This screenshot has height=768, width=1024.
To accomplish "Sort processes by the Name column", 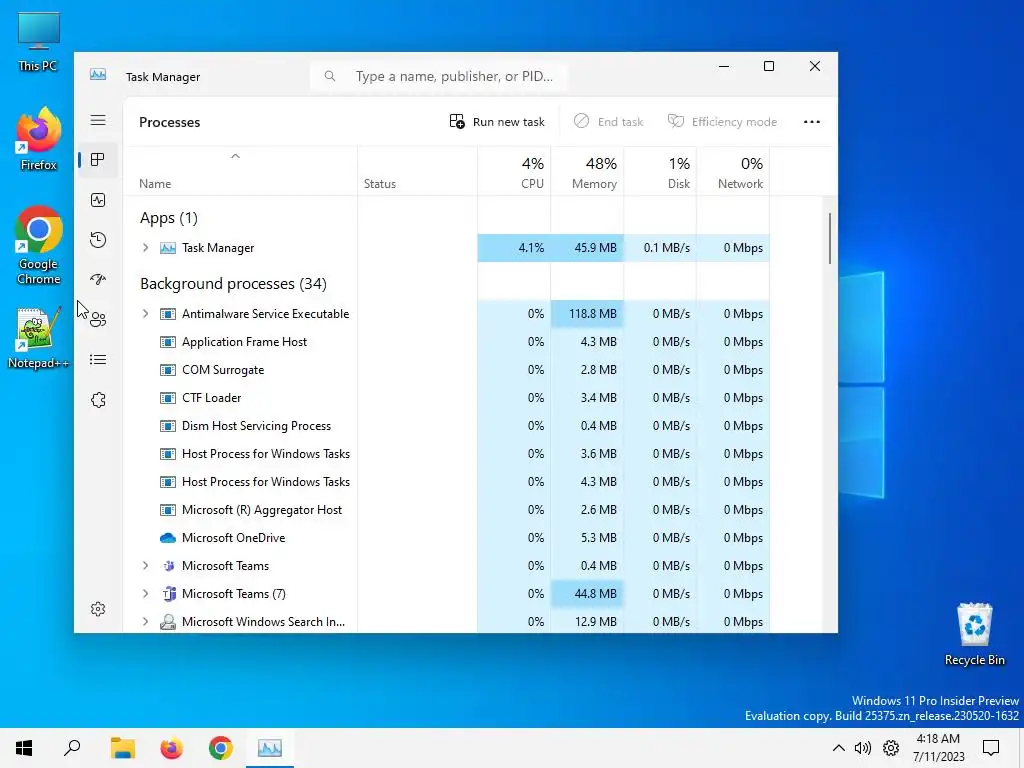I will (240, 172).
